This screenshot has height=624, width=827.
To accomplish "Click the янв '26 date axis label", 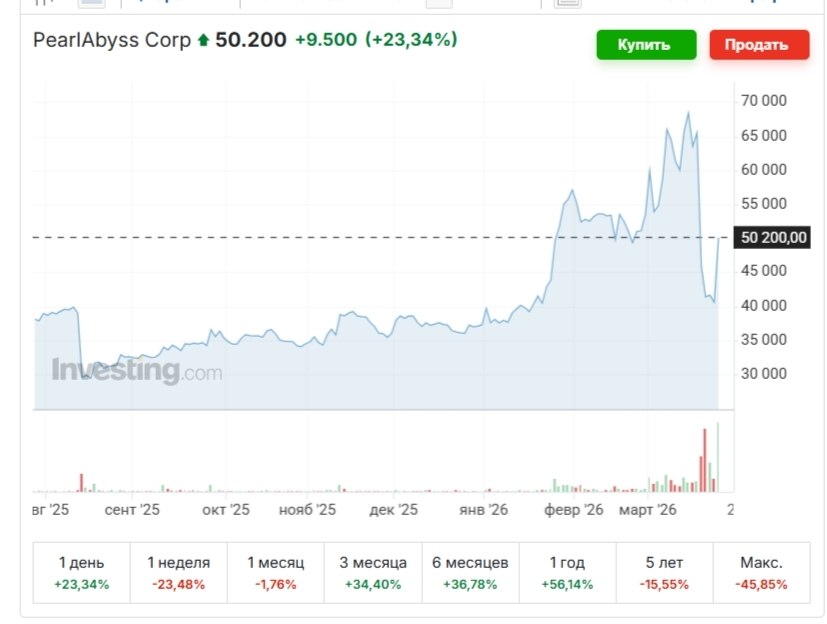I will [x=483, y=510].
